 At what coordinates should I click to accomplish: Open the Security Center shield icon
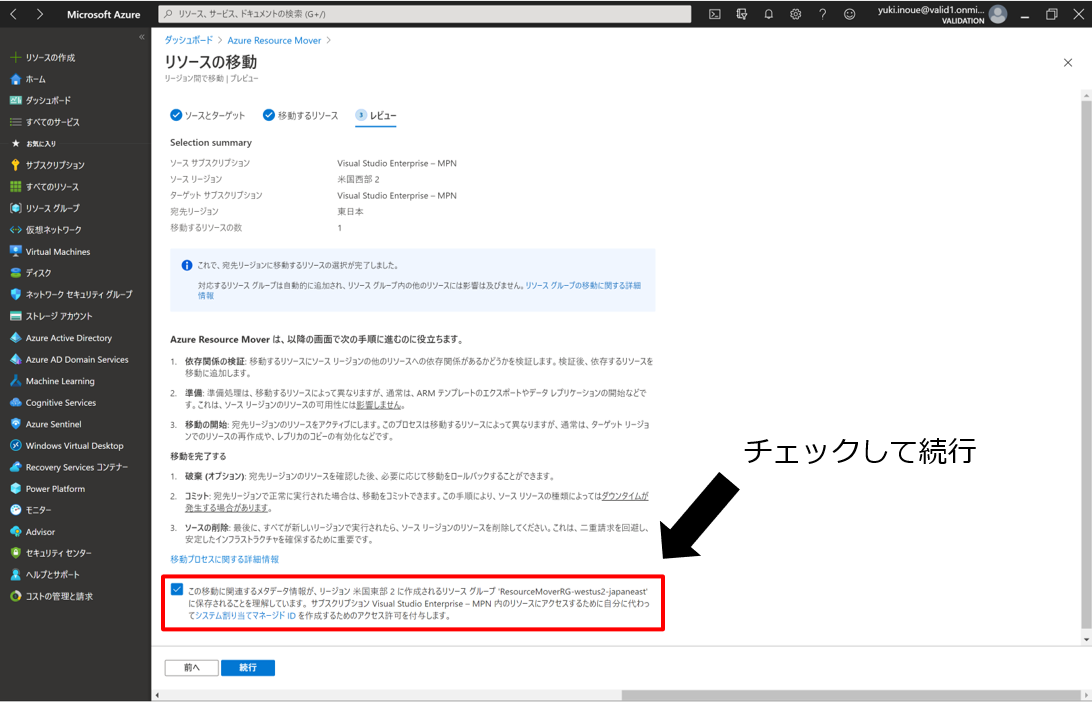(x=15, y=553)
